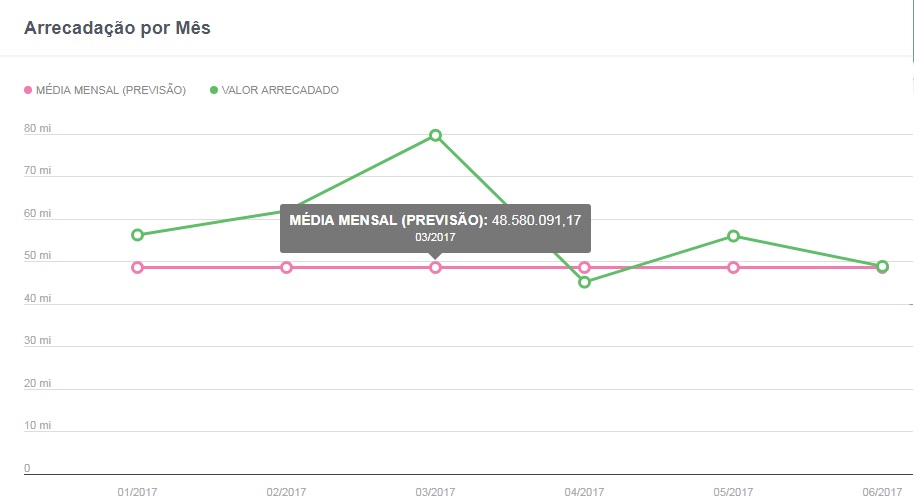Pick the green data point for 05/2017
The image size is (914, 503).
click(733, 236)
